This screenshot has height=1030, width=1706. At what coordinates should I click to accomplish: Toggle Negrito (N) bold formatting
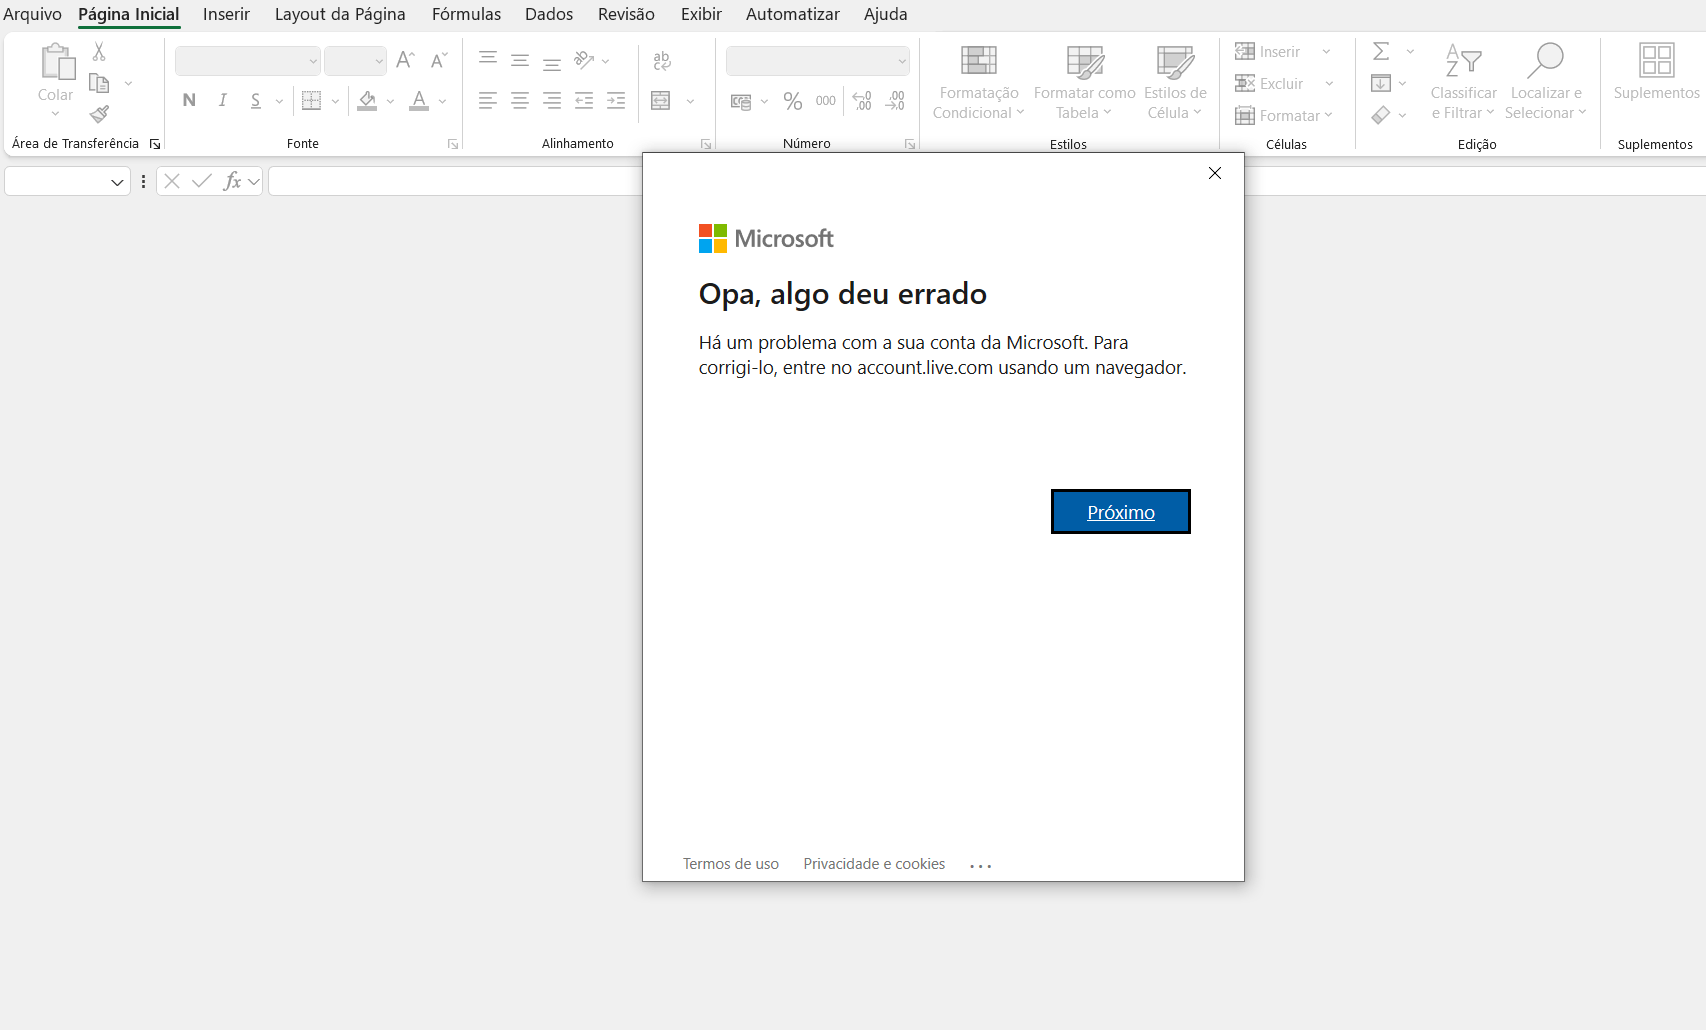point(189,100)
